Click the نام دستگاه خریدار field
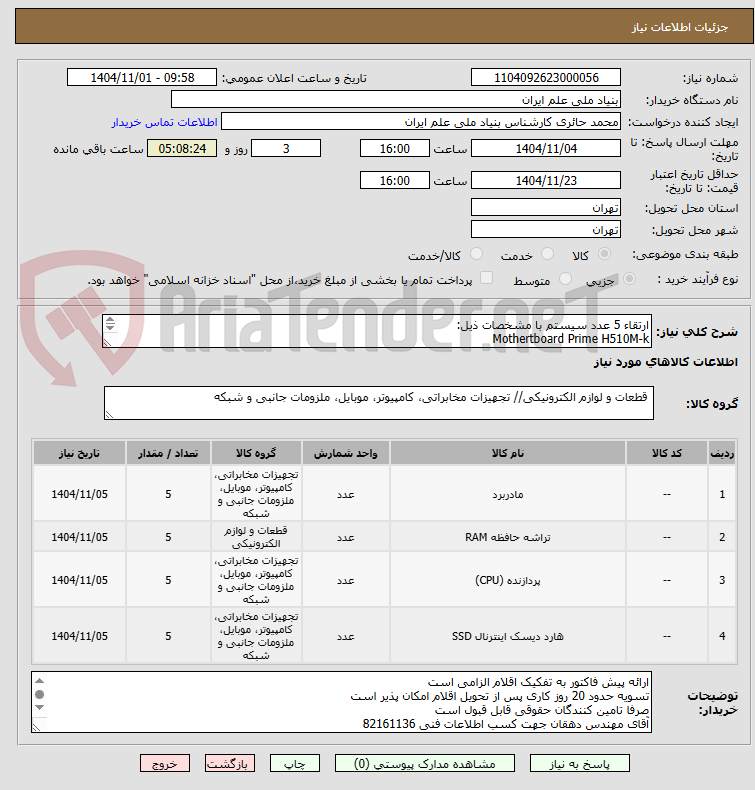The height and width of the screenshot is (790, 755). click(395, 100)
